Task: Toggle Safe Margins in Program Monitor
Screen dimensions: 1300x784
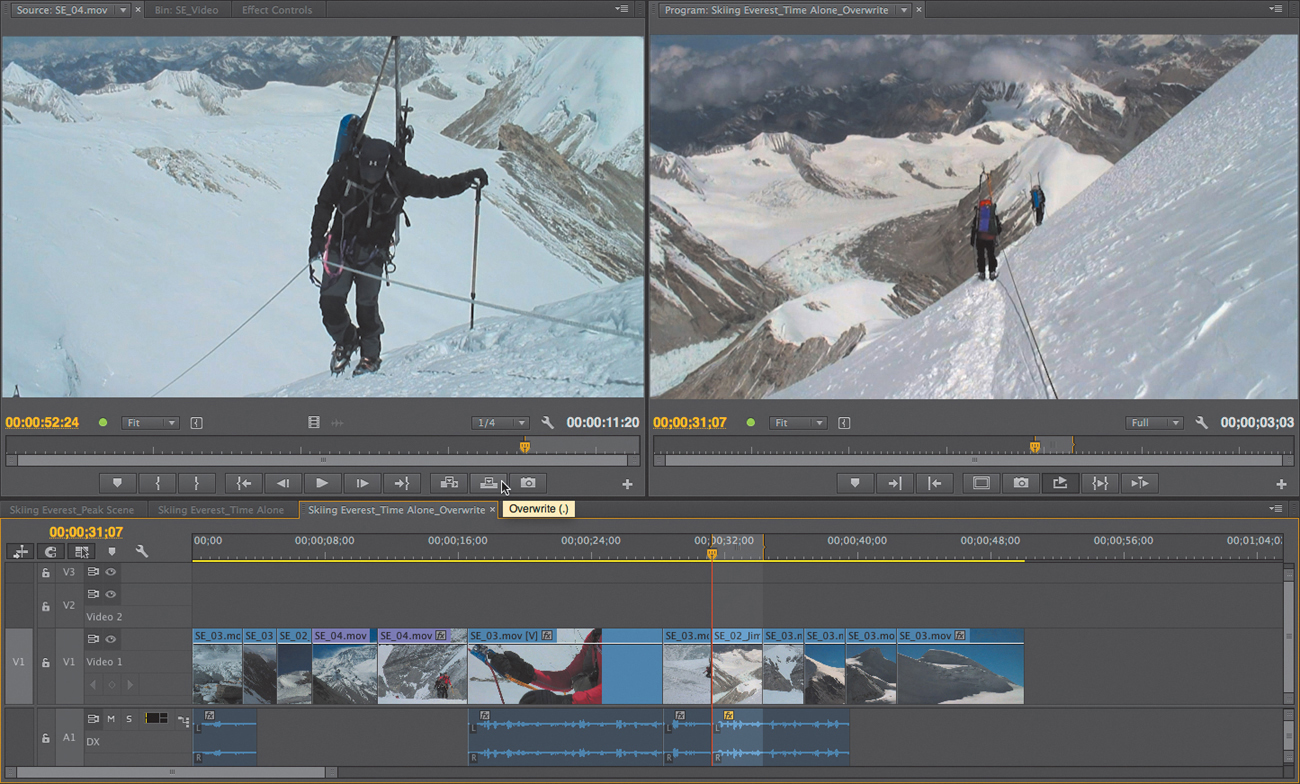Action: click(981, 483)
